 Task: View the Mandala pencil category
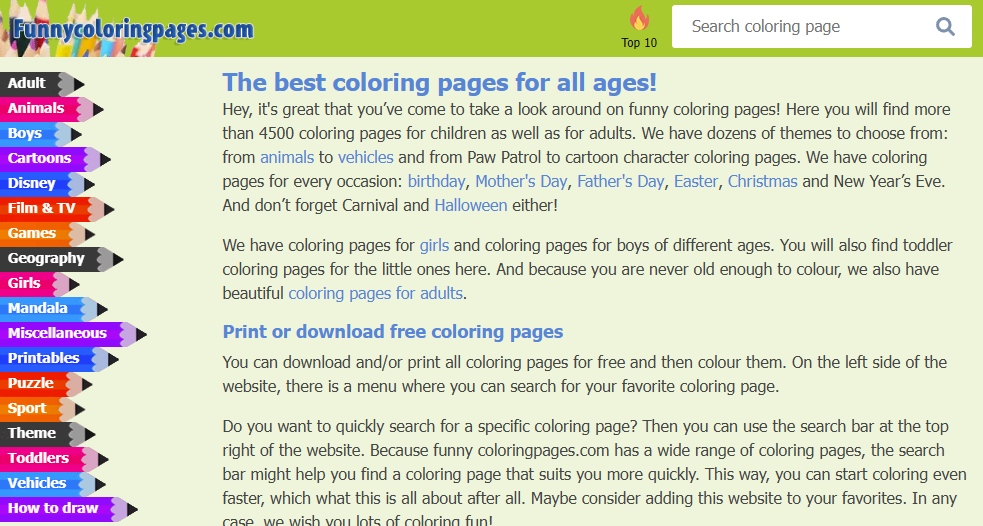pos(53,309)
